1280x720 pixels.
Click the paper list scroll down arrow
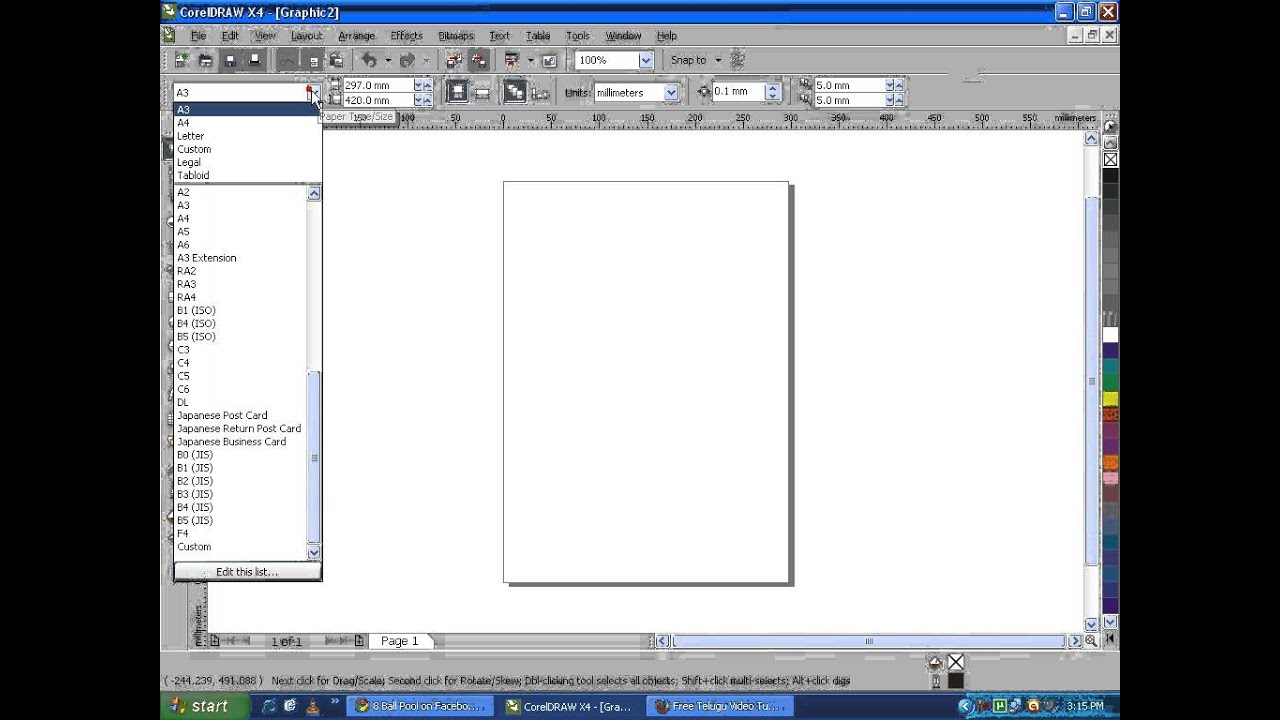click(x=314, y=552)
